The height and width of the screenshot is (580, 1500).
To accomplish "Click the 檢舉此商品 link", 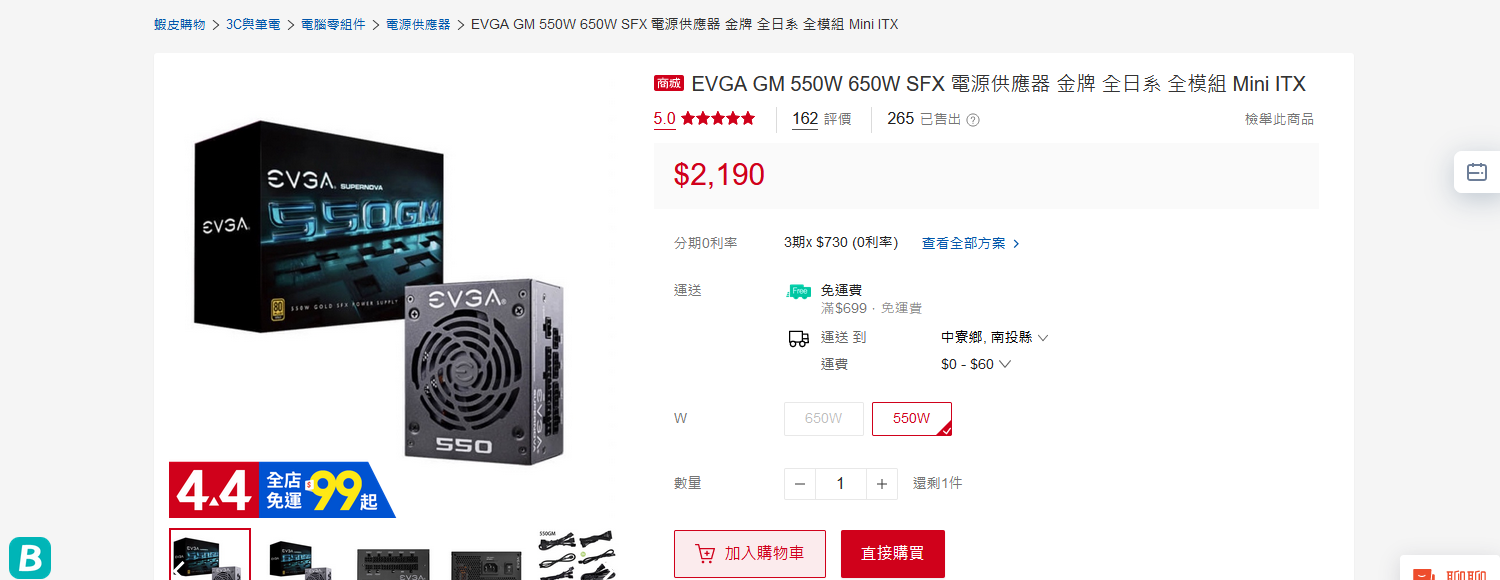I will 1279,119.
